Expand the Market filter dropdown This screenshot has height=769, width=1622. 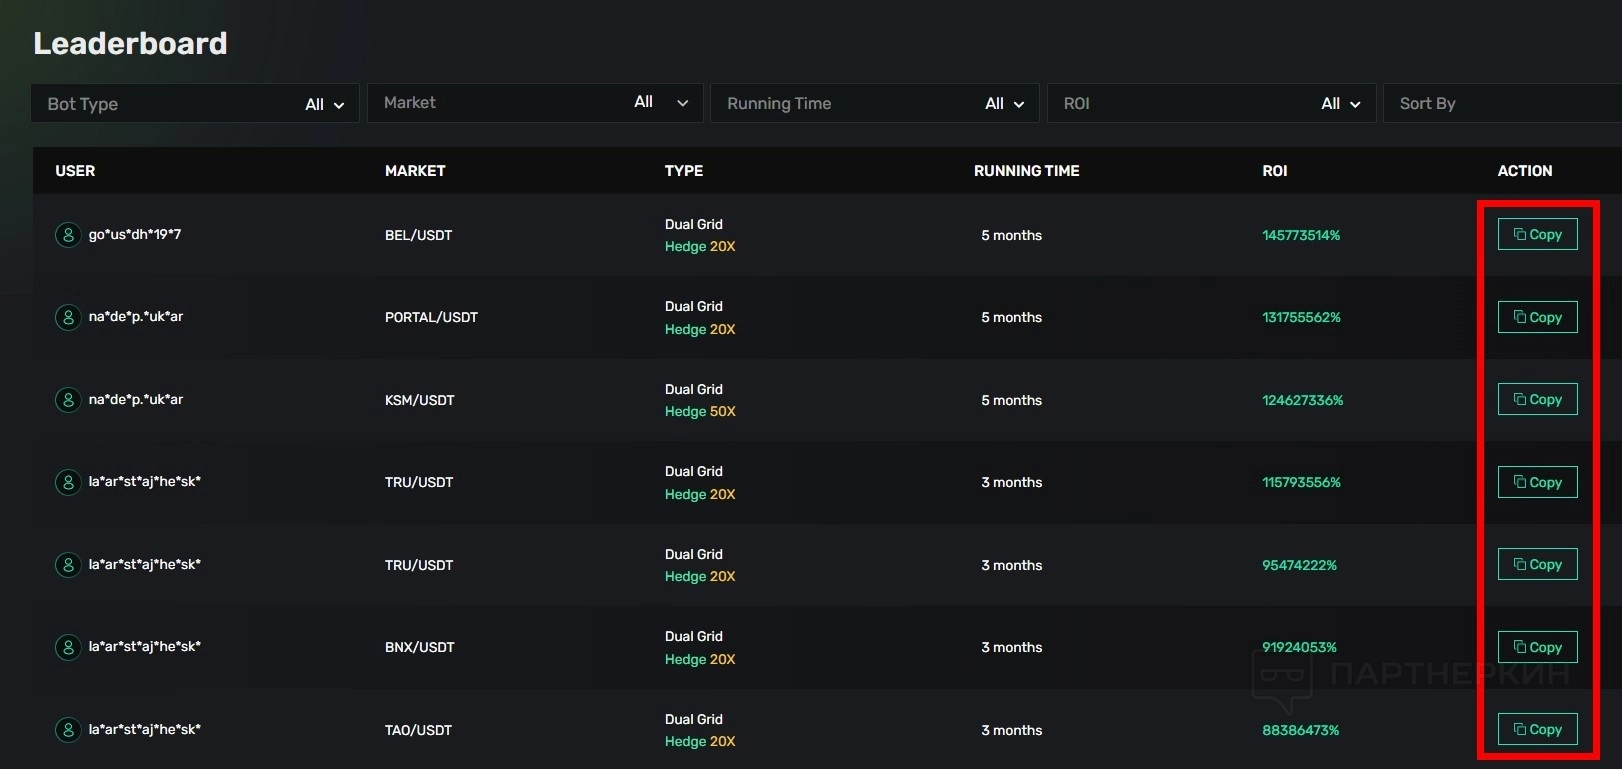pyautogui.click(x=535, y=103)
